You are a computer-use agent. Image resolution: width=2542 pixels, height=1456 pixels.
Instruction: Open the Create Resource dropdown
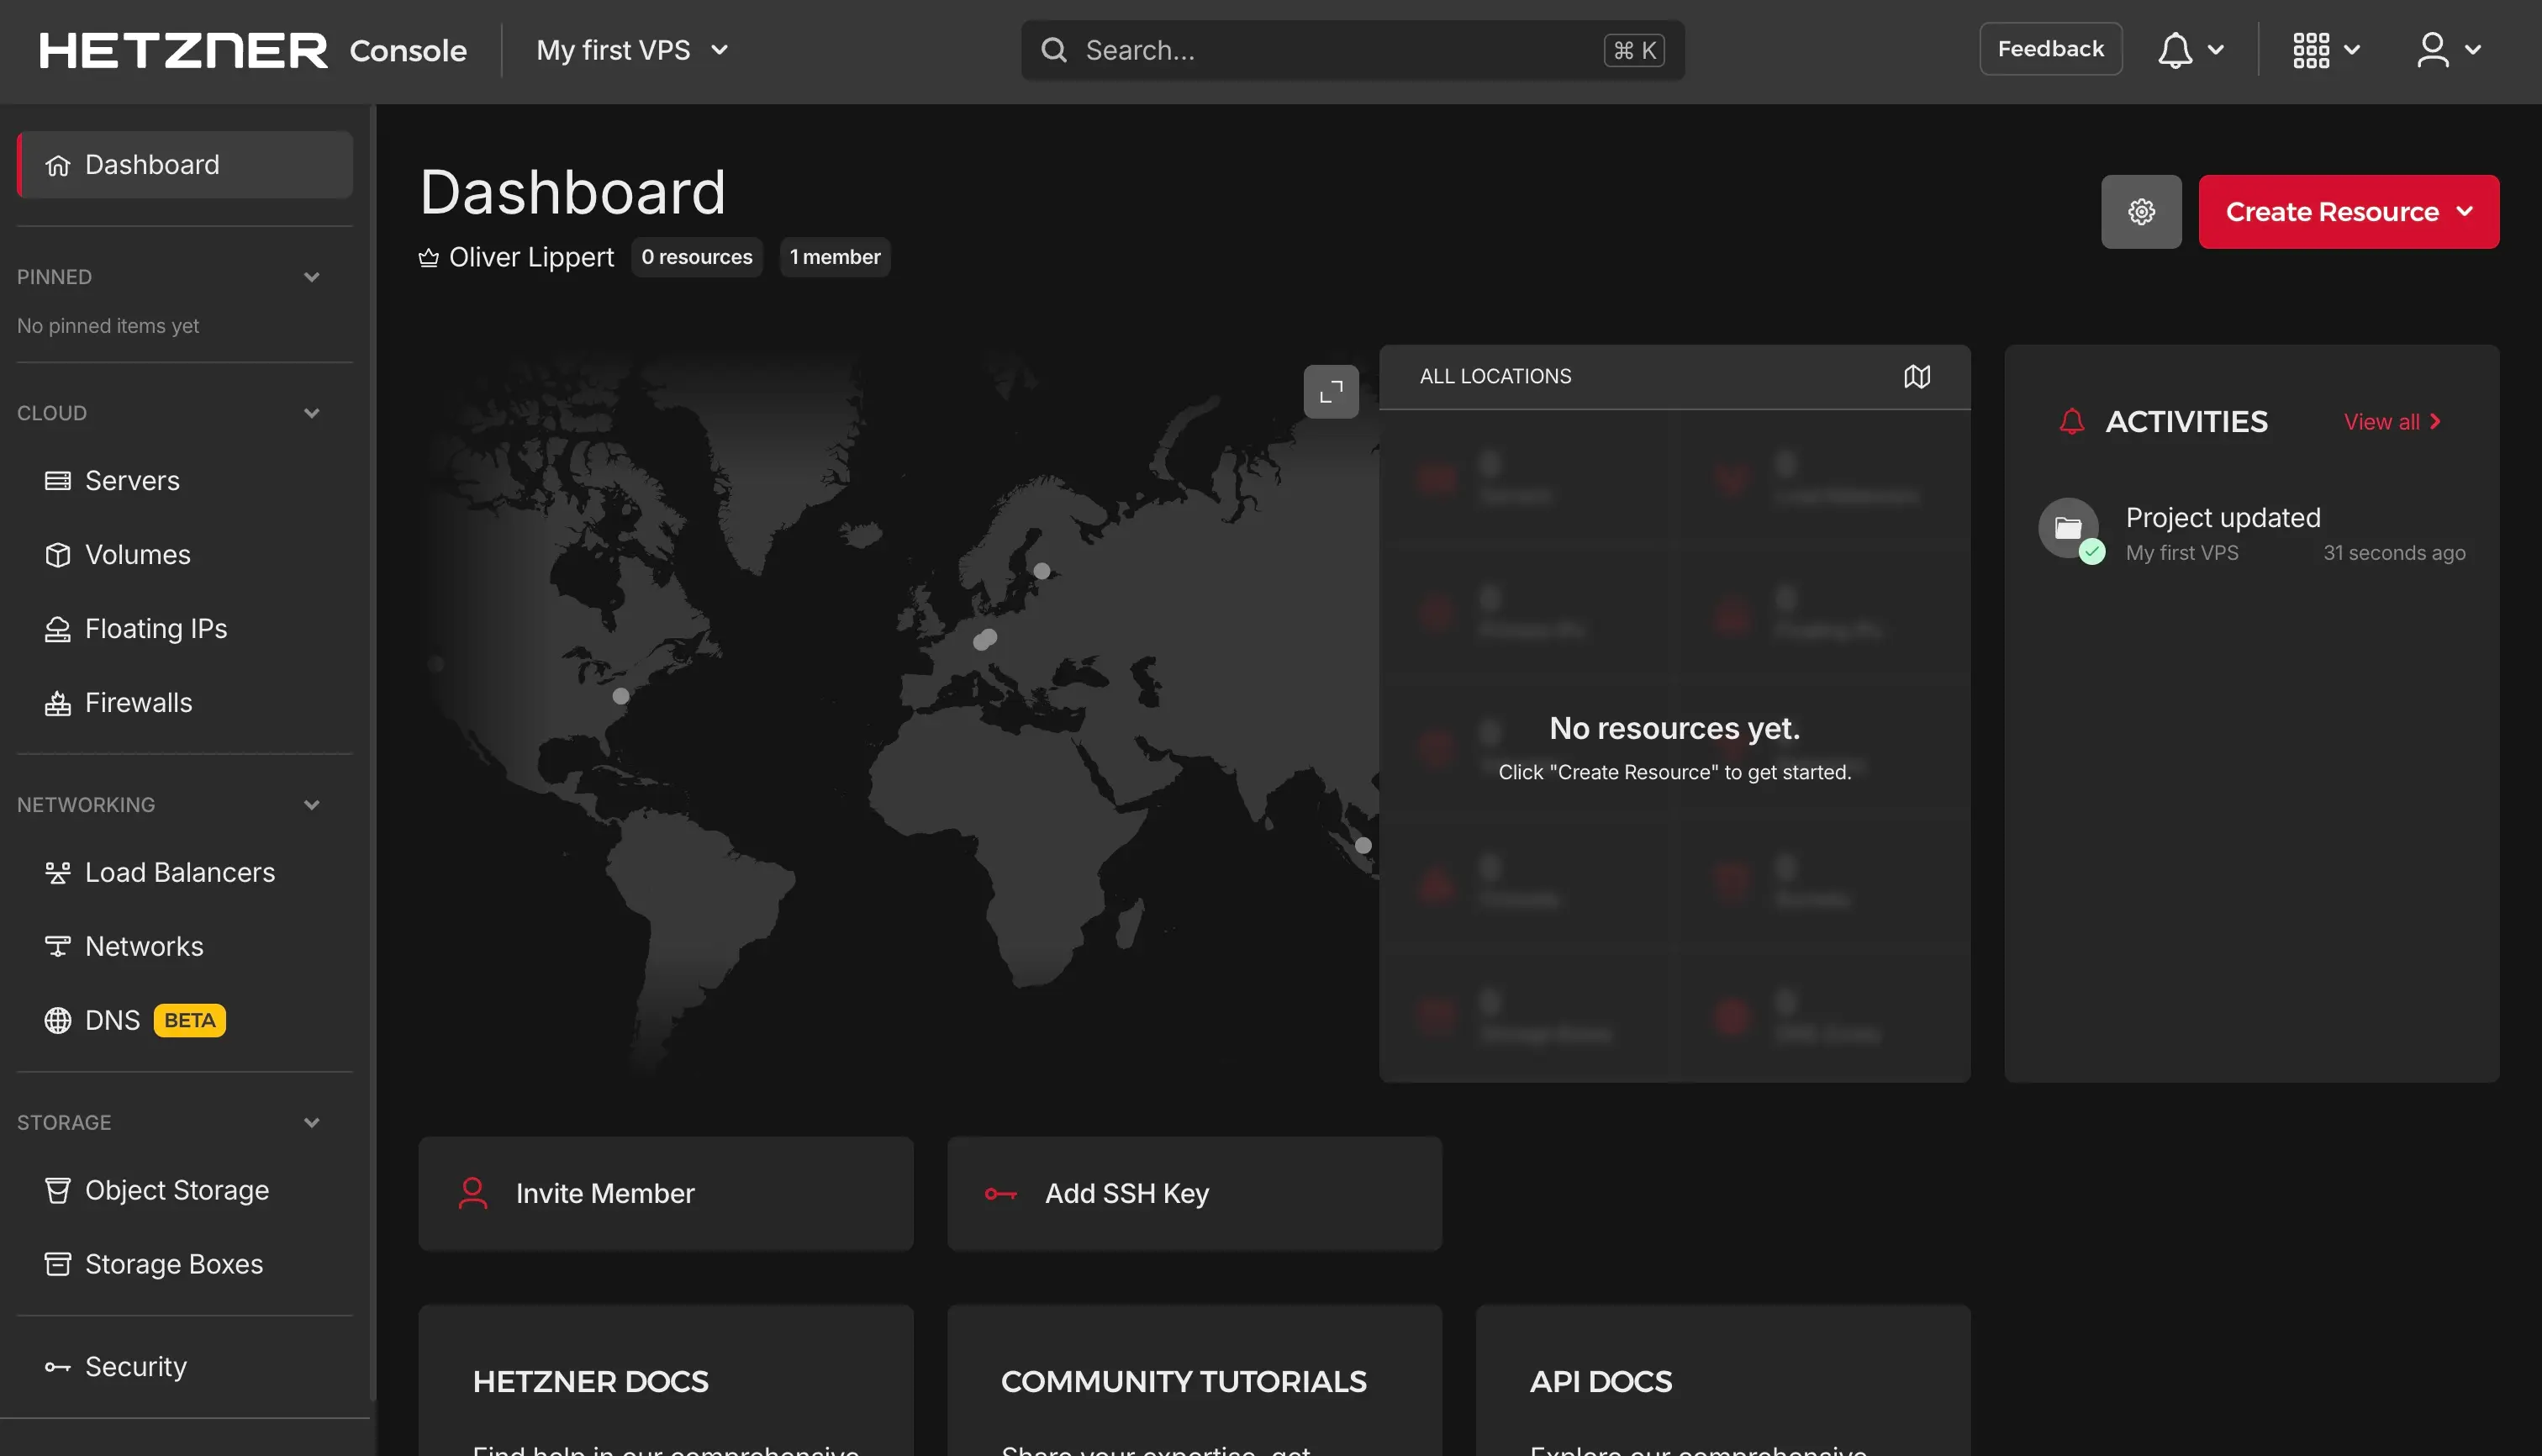(2347, 212)
